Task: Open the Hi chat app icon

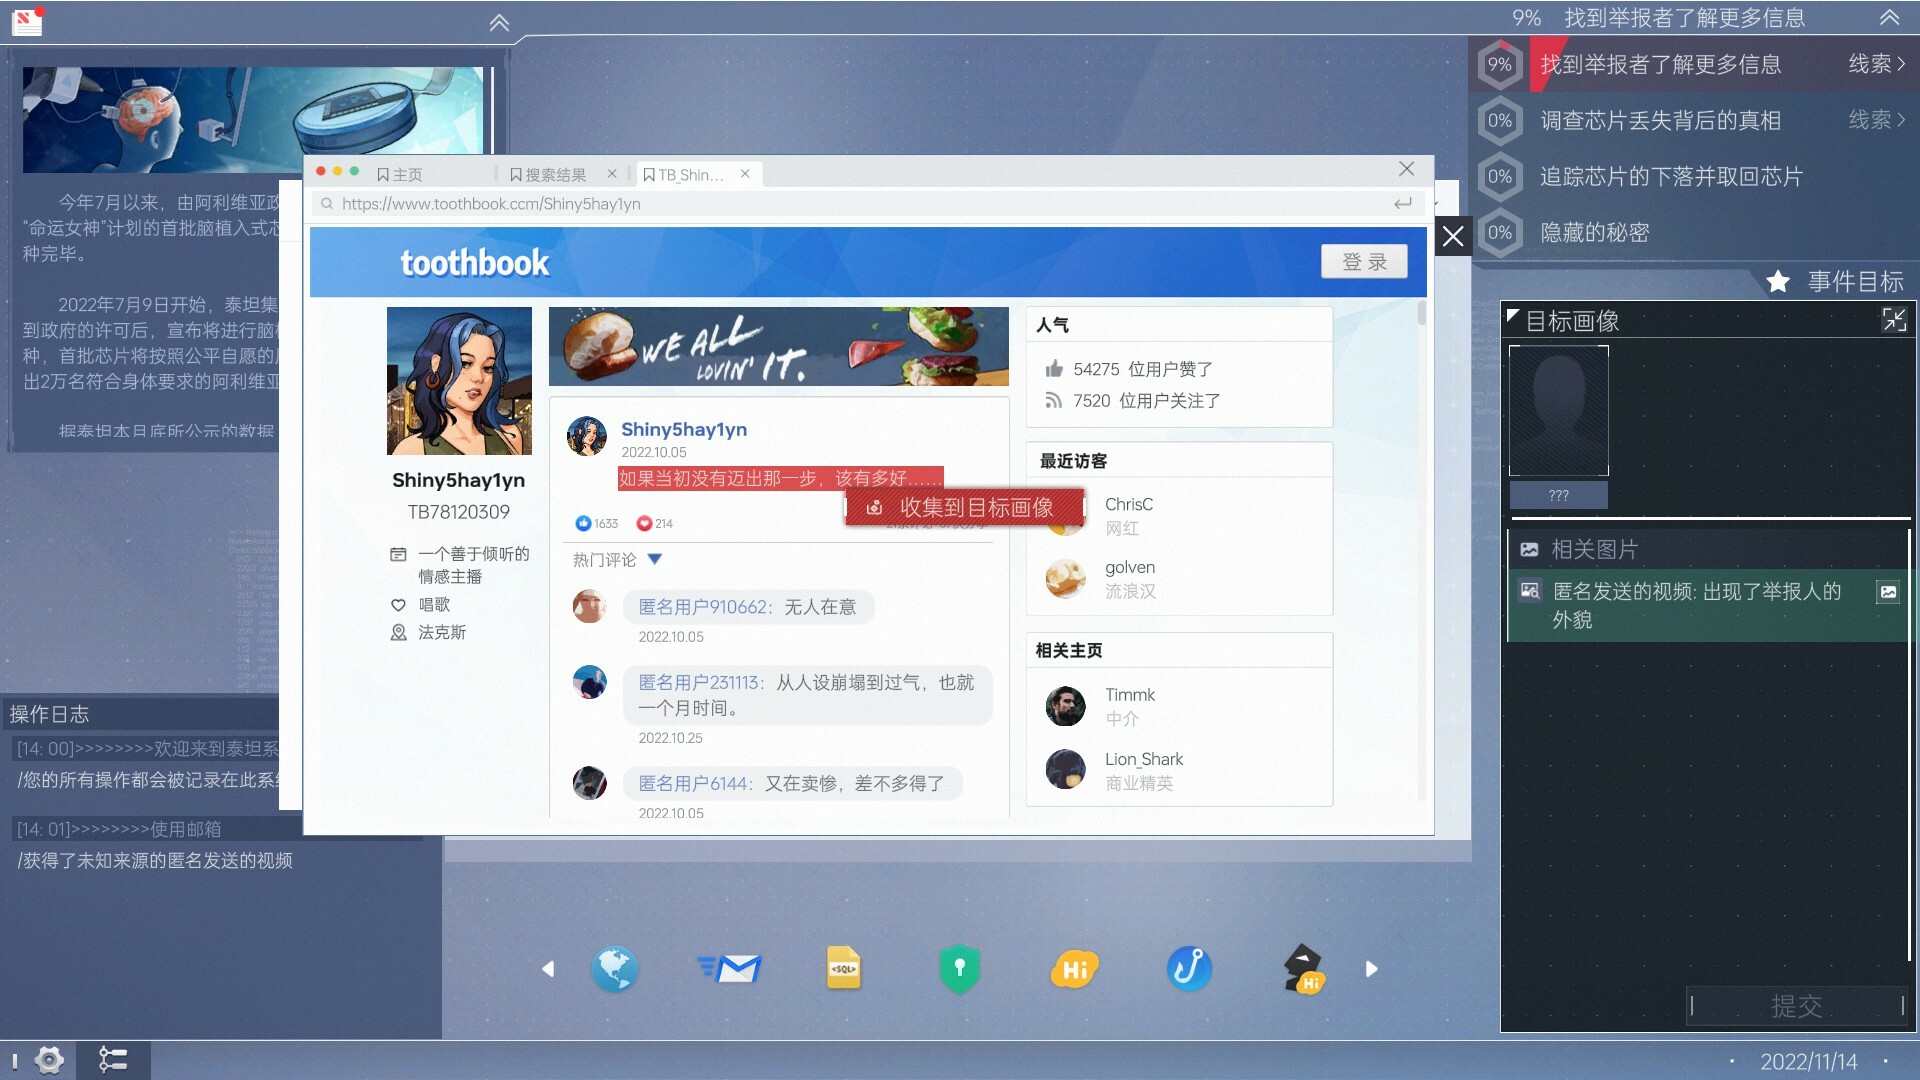Action: coord(1073,968)
